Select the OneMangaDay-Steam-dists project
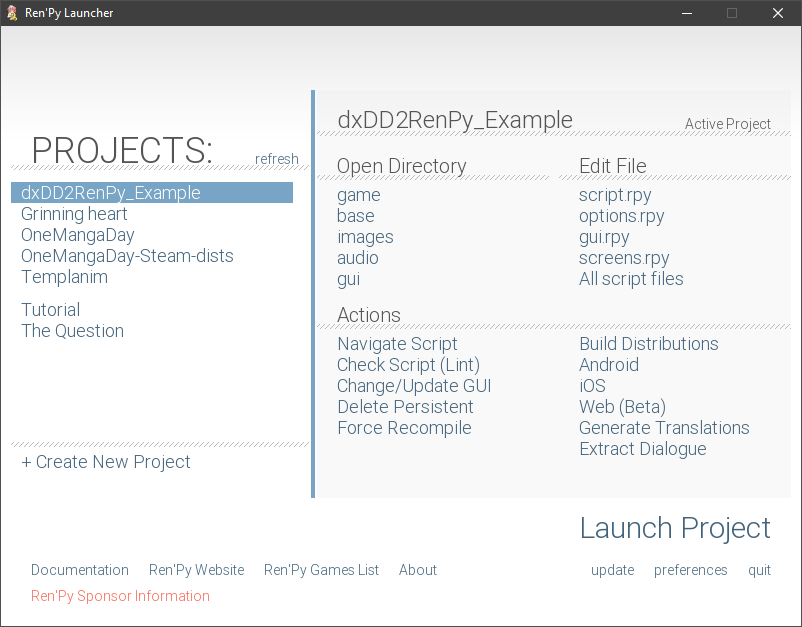Screen dimensions: 802x627 tap(127, 256)
